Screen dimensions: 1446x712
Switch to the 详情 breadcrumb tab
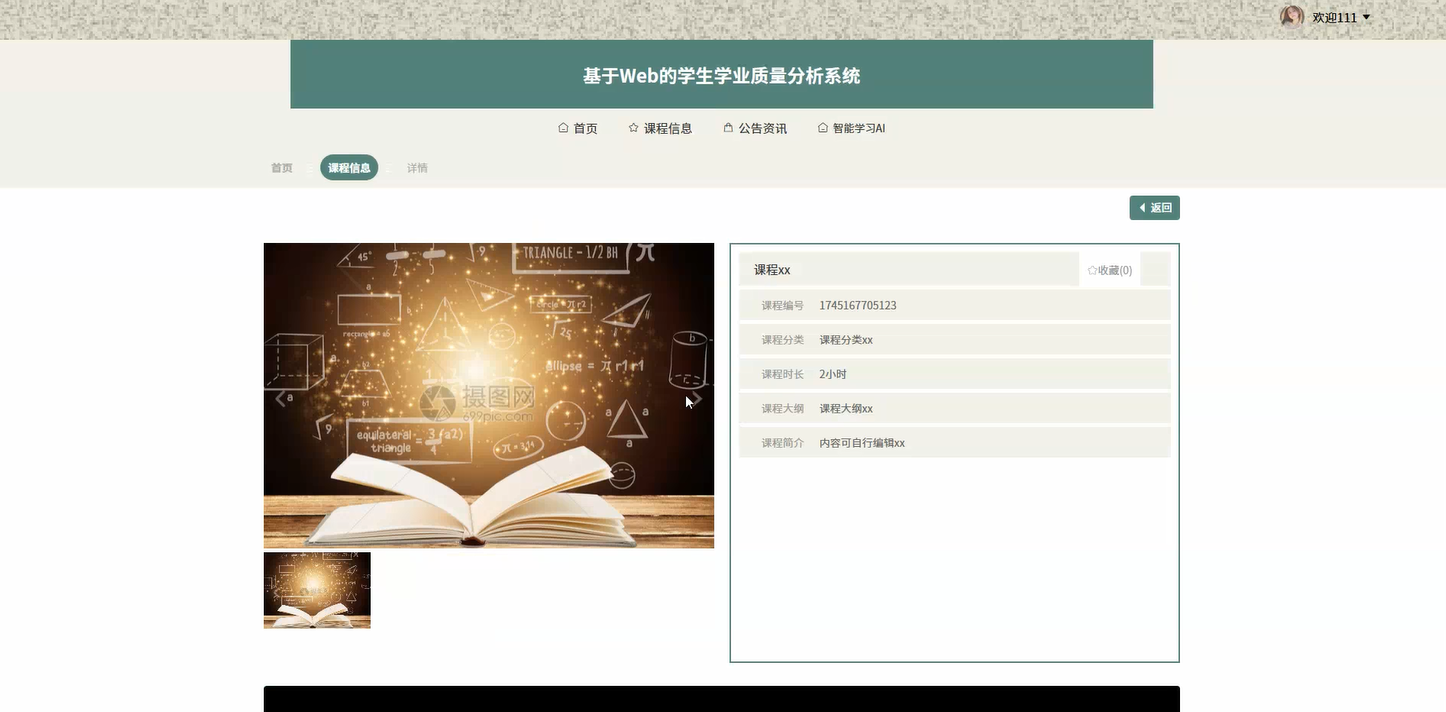[417, 167]
